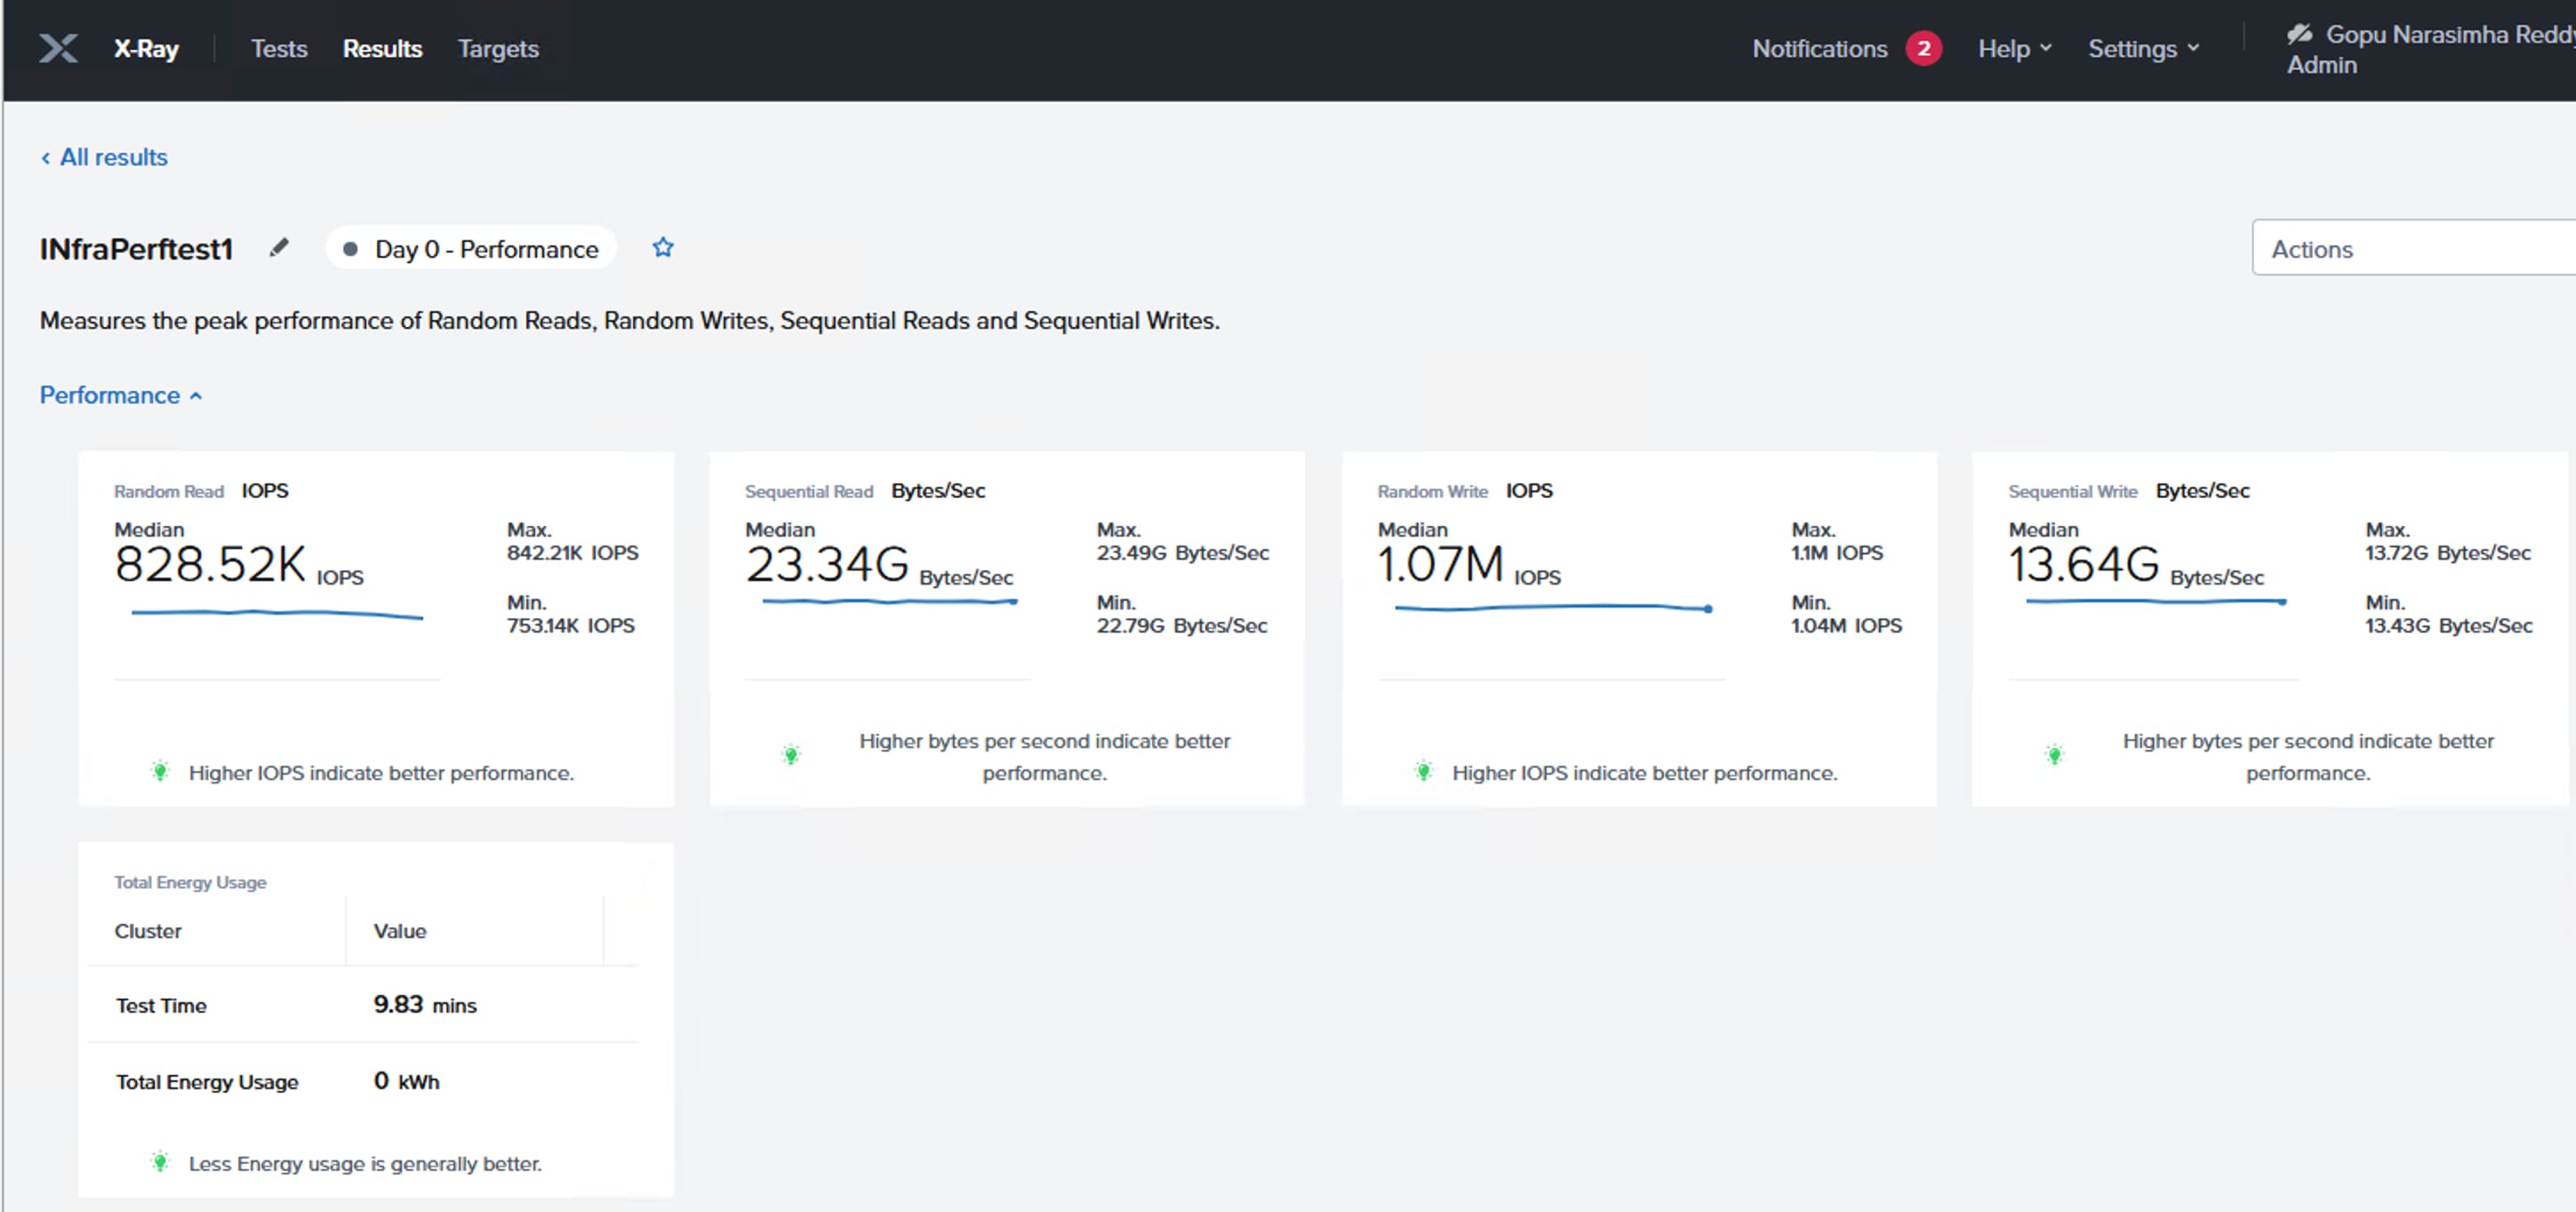This screenshot has height=1212, width=2576.
Task: Click the Day 0 - Performance tag
Action: [471, 248]
